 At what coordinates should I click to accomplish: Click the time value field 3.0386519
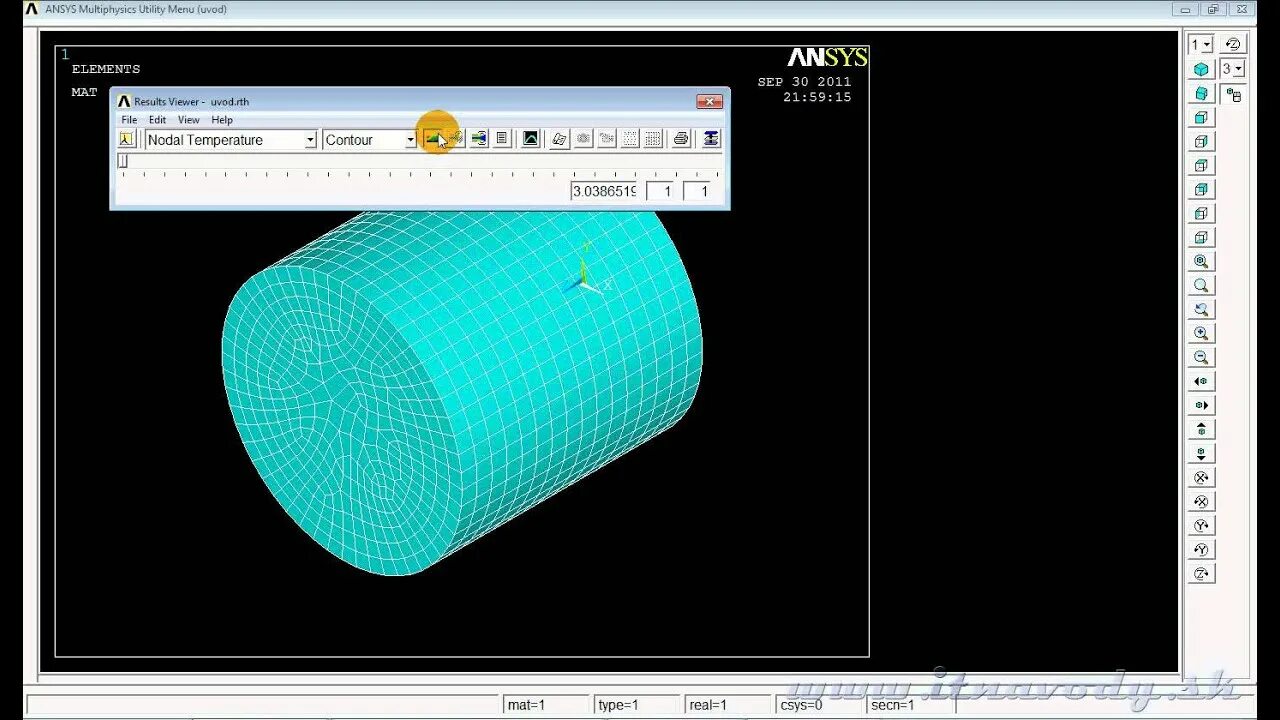click(604, 191)
